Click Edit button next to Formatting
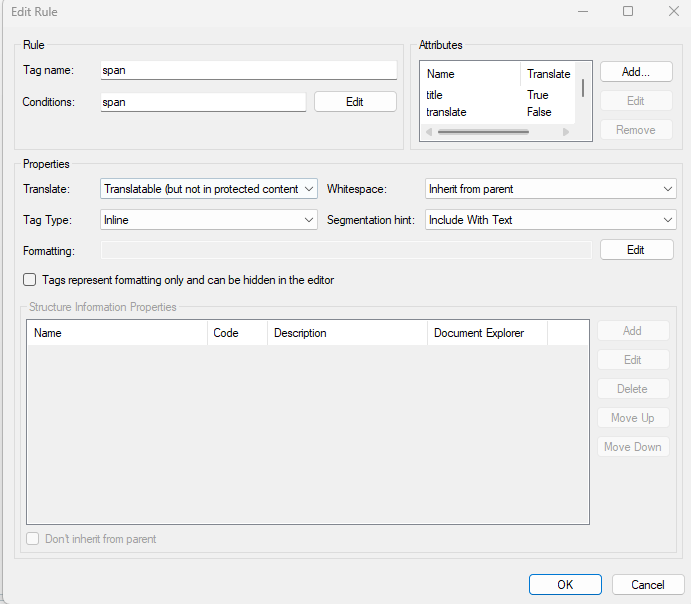The height and width of the screenshot is (604, 691). [636, 250]
